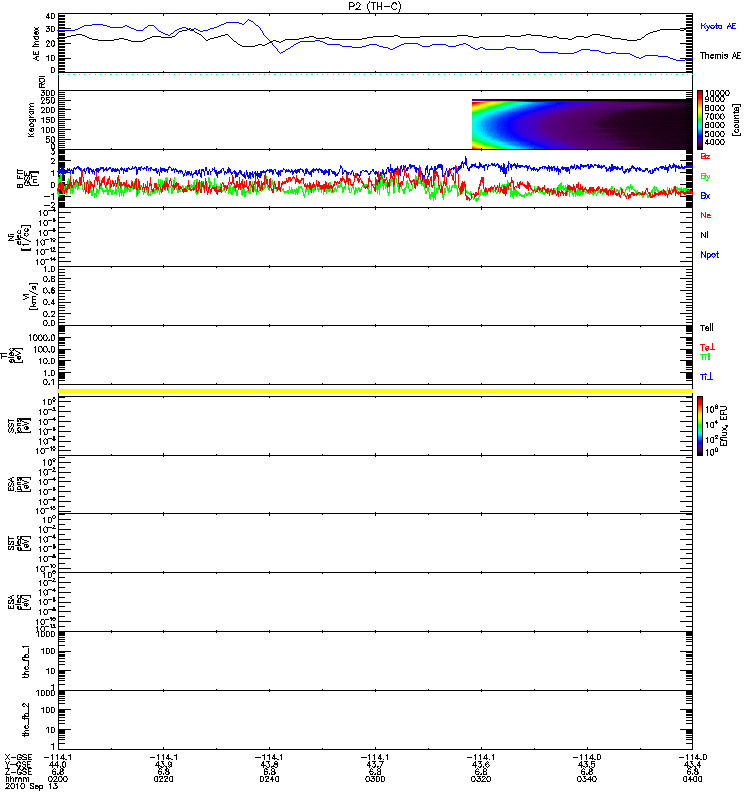Click the "hhmm" row label
This screenshot has height=800, width=750.
17,779
